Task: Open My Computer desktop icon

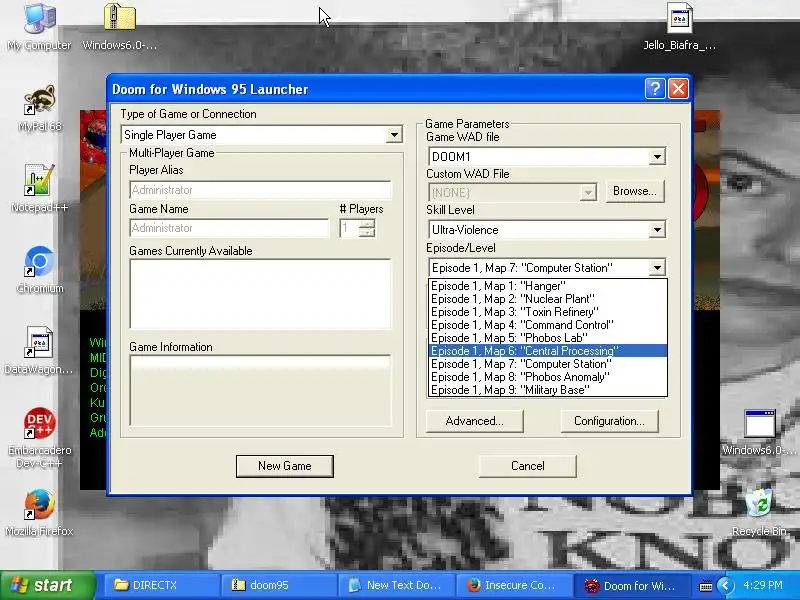Action: click(39, 26)
